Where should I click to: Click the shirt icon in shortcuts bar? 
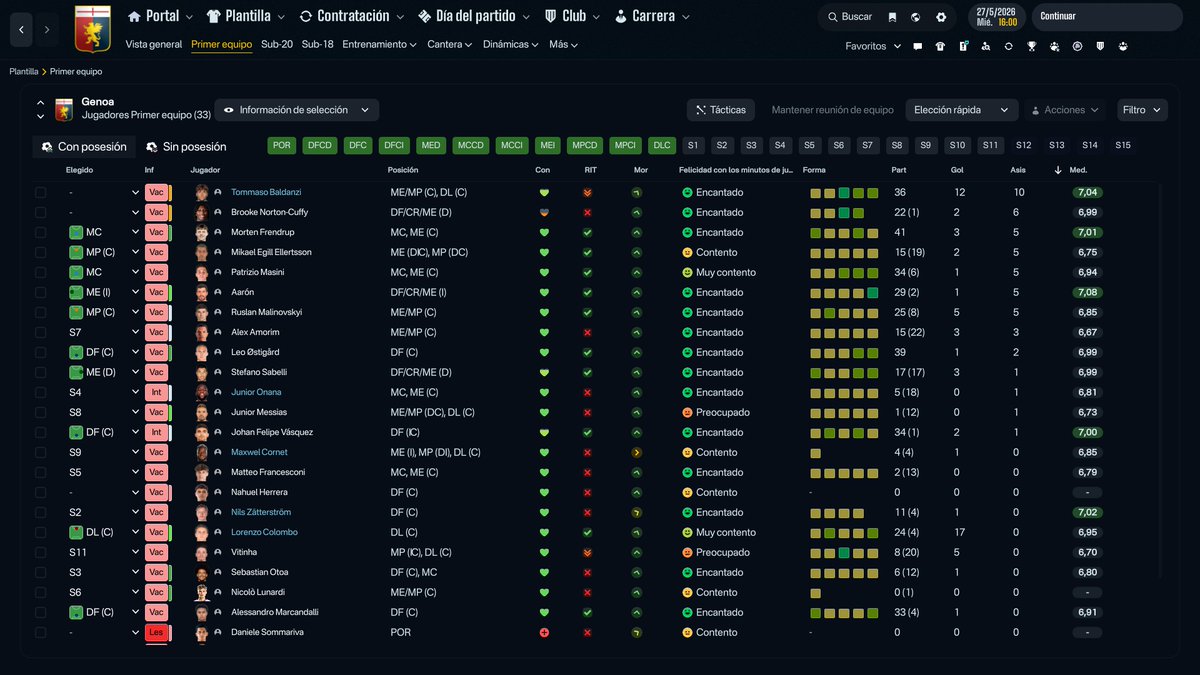click(940, 46)
